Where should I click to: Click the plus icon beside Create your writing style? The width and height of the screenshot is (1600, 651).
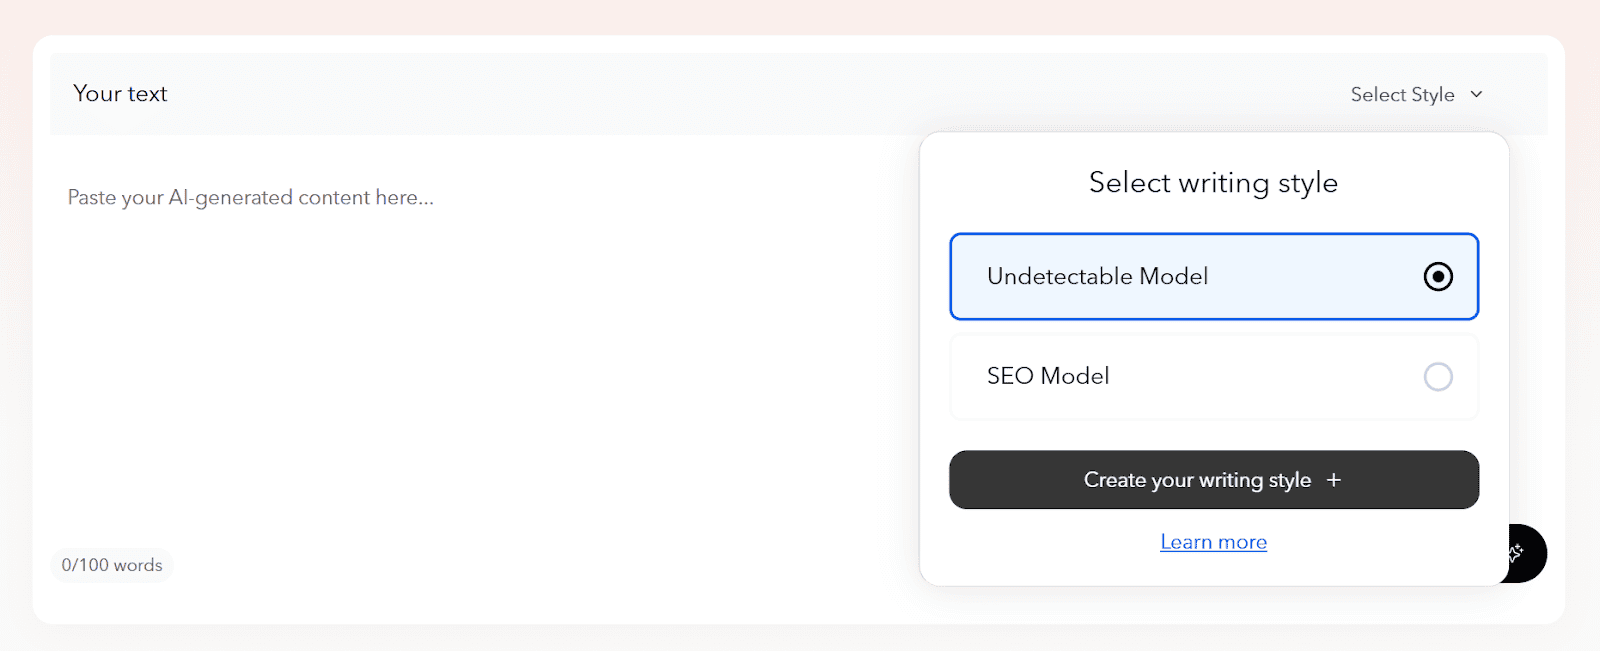click(1333, 480)
